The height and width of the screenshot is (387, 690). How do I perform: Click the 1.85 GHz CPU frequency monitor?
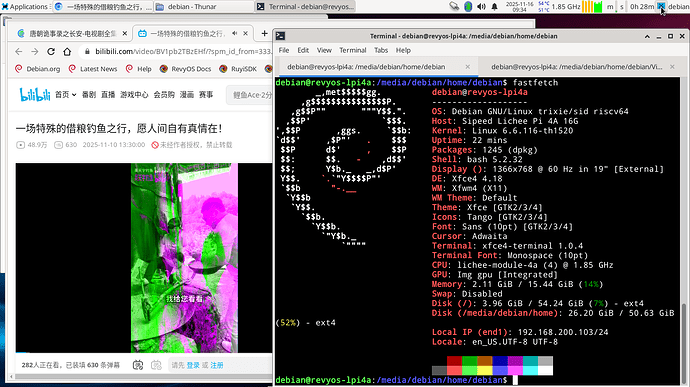(x=565, y=7)
